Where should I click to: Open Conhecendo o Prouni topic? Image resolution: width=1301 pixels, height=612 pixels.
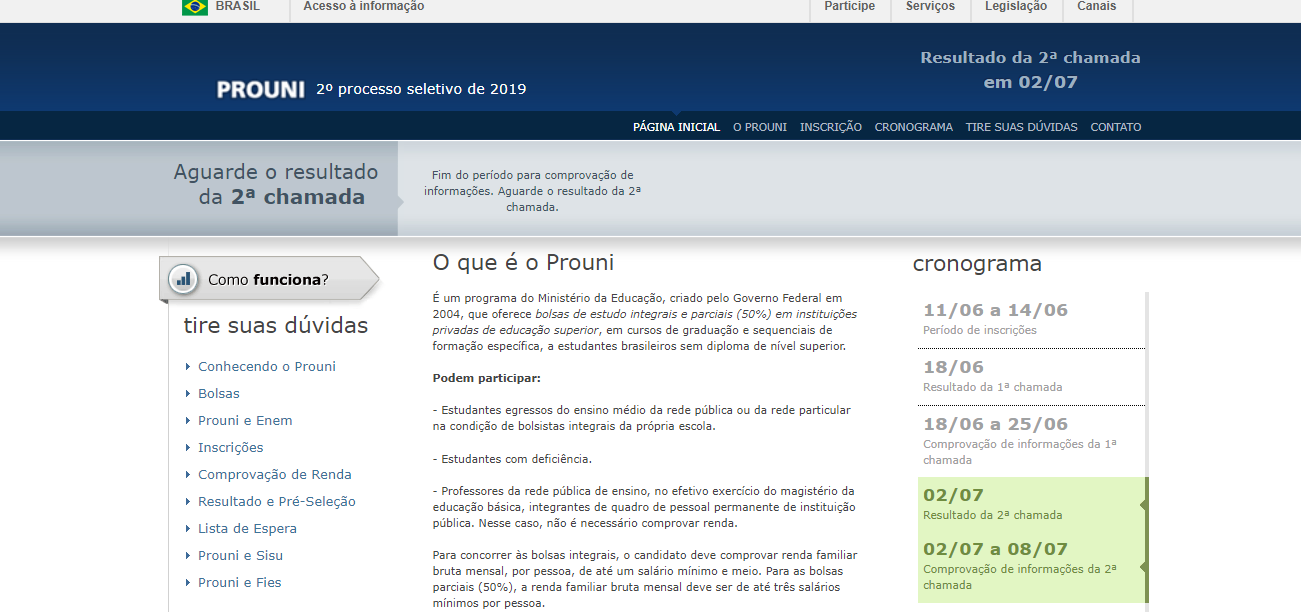point(267,366)
